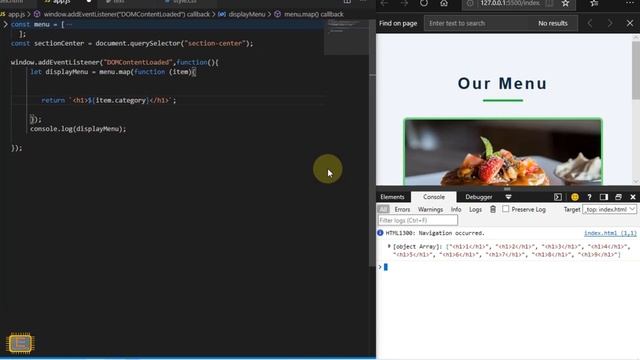Show more DevTools tools dropdown arrow
Image resolution: width=640 pixels, height=360 pixels.
[x=508, y=197]
